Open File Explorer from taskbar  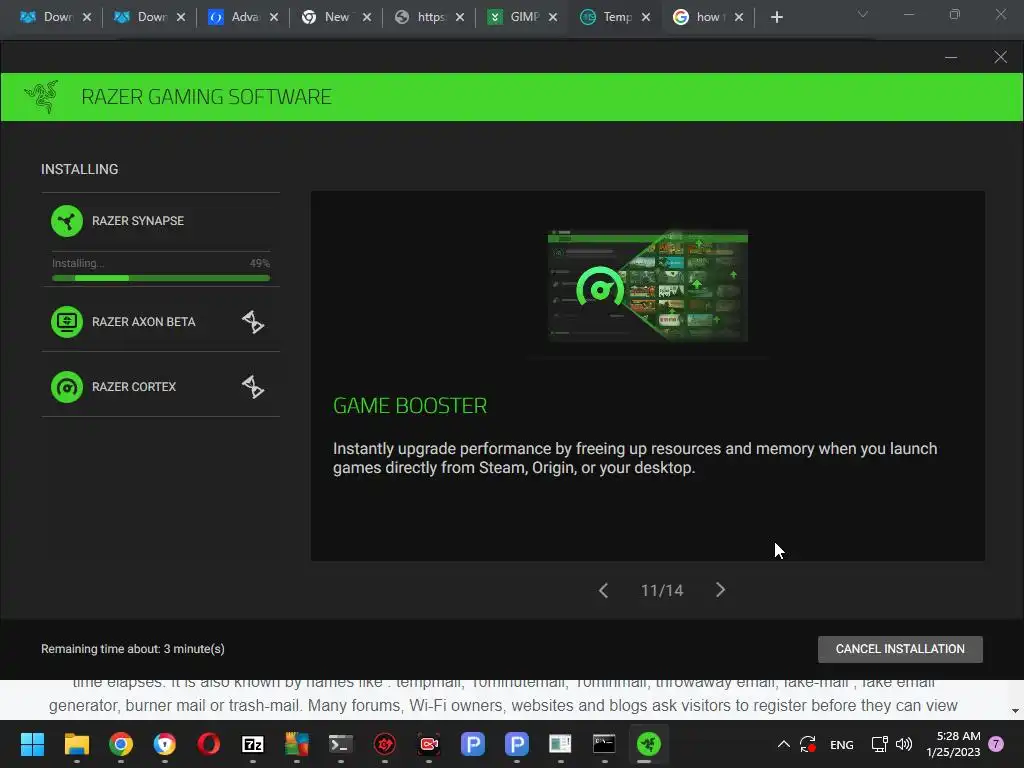point(76,744)
